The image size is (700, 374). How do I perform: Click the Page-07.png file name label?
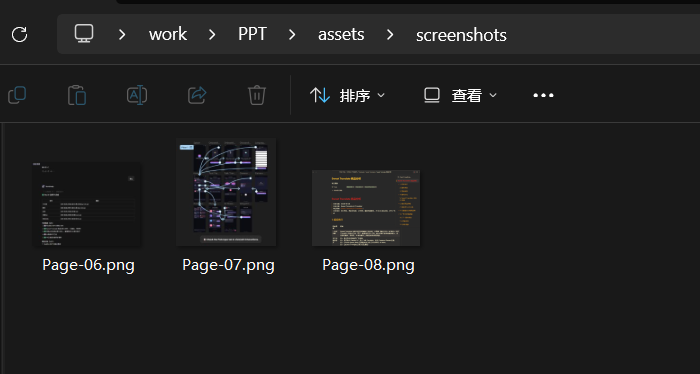point(228,265)
